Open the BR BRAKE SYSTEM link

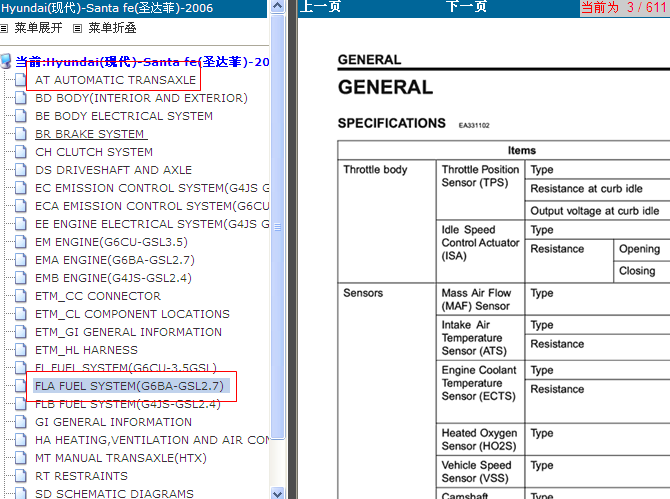click(x=91, y=134)
